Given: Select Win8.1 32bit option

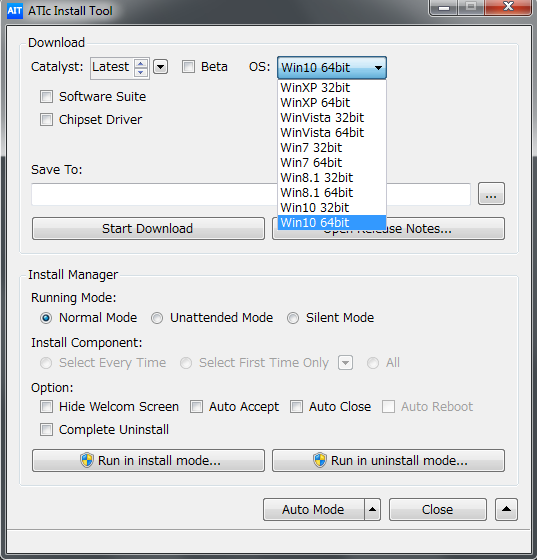Looking at the screenshot, I should 332,178.
